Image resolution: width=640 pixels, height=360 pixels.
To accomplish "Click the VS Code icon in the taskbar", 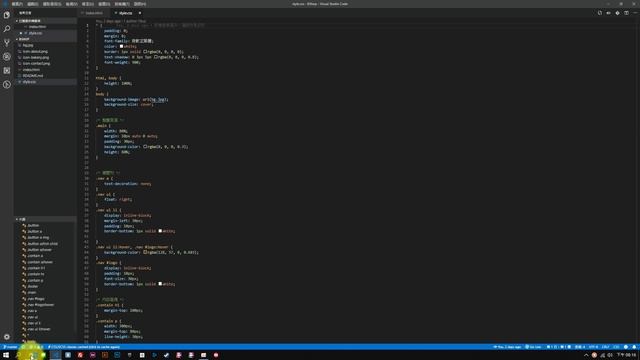I will click(56, 355).
